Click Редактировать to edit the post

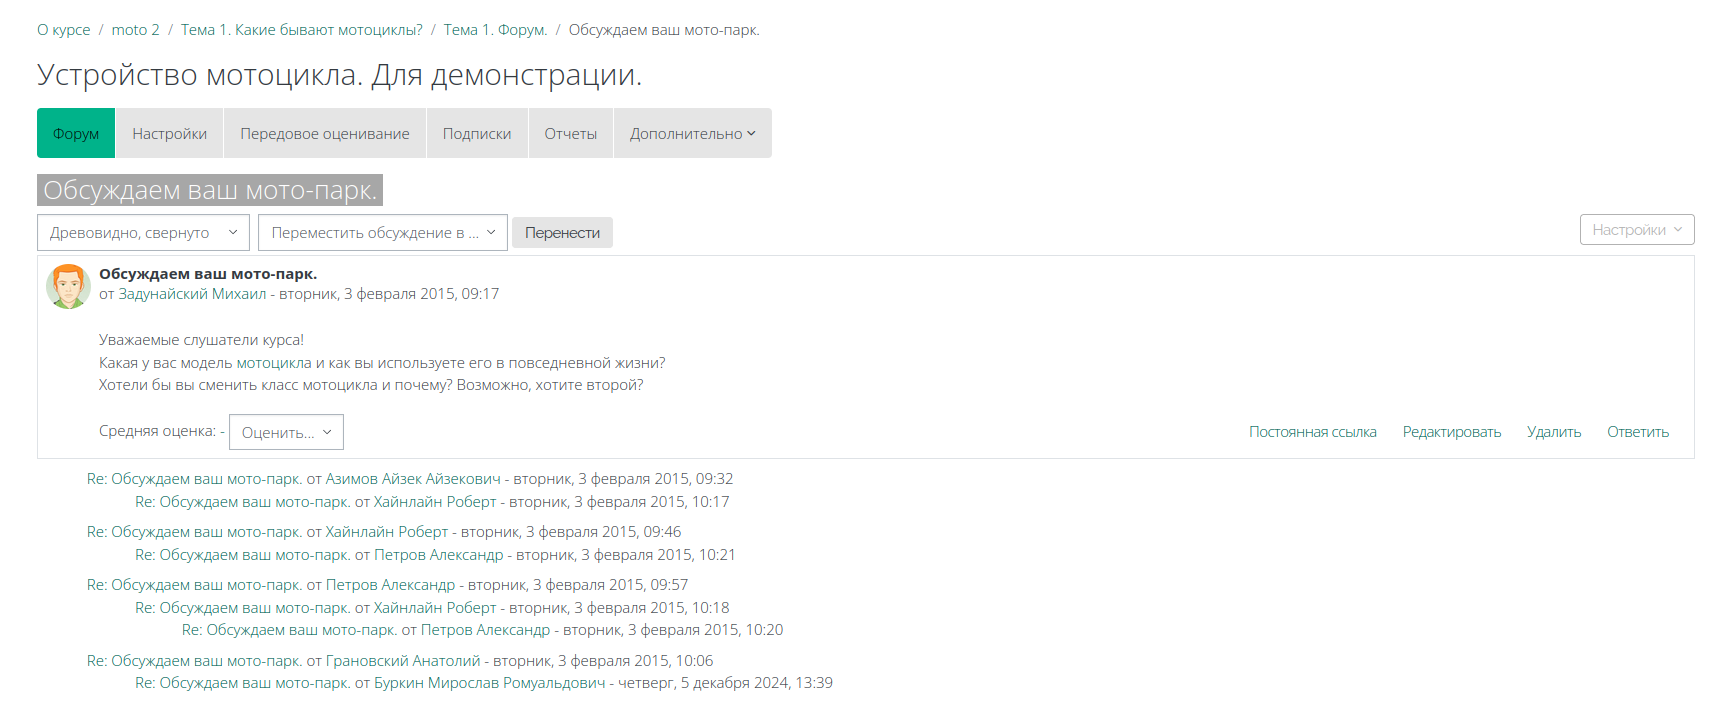pos(1451,432)
